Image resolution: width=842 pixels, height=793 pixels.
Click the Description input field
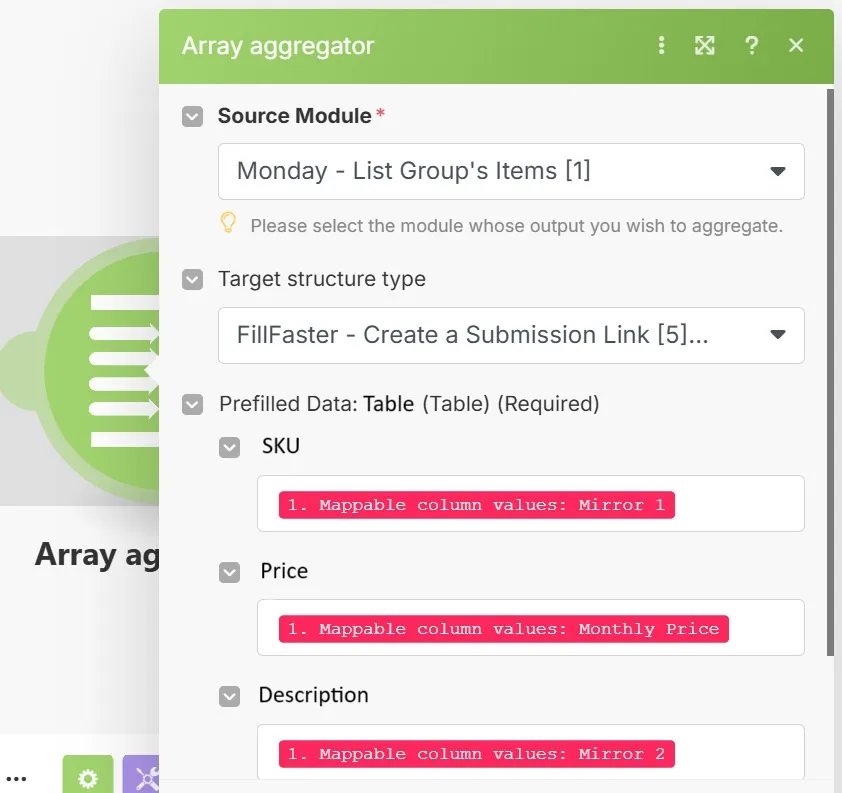[531, 752]
